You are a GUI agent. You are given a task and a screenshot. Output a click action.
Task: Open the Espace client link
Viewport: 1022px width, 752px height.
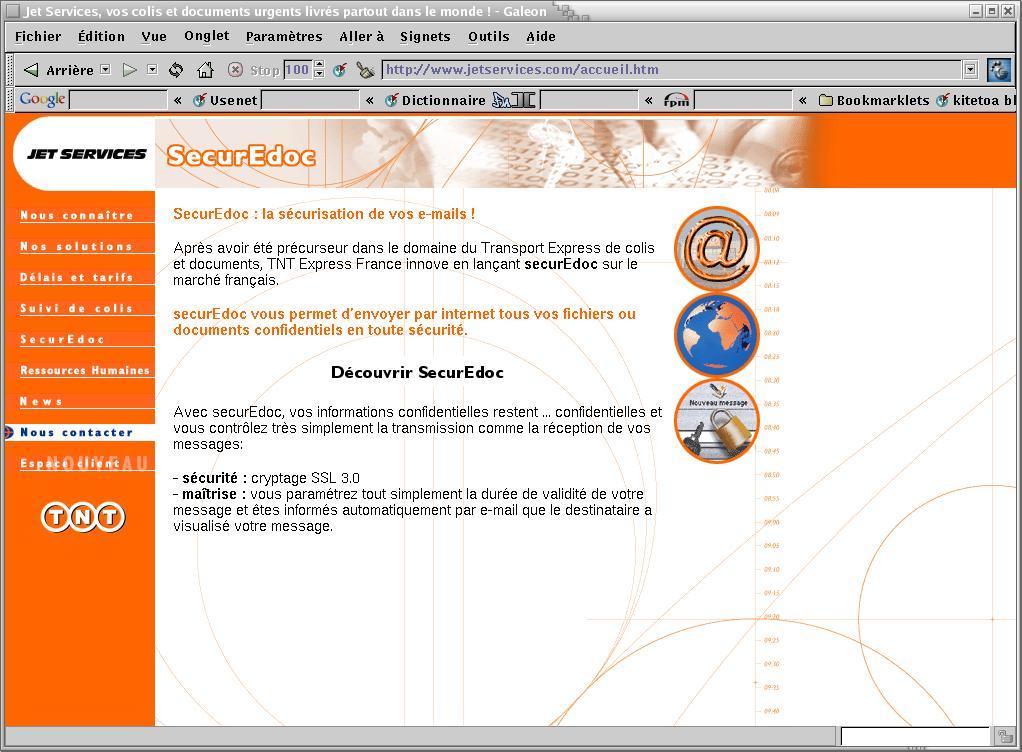point(70,463)
